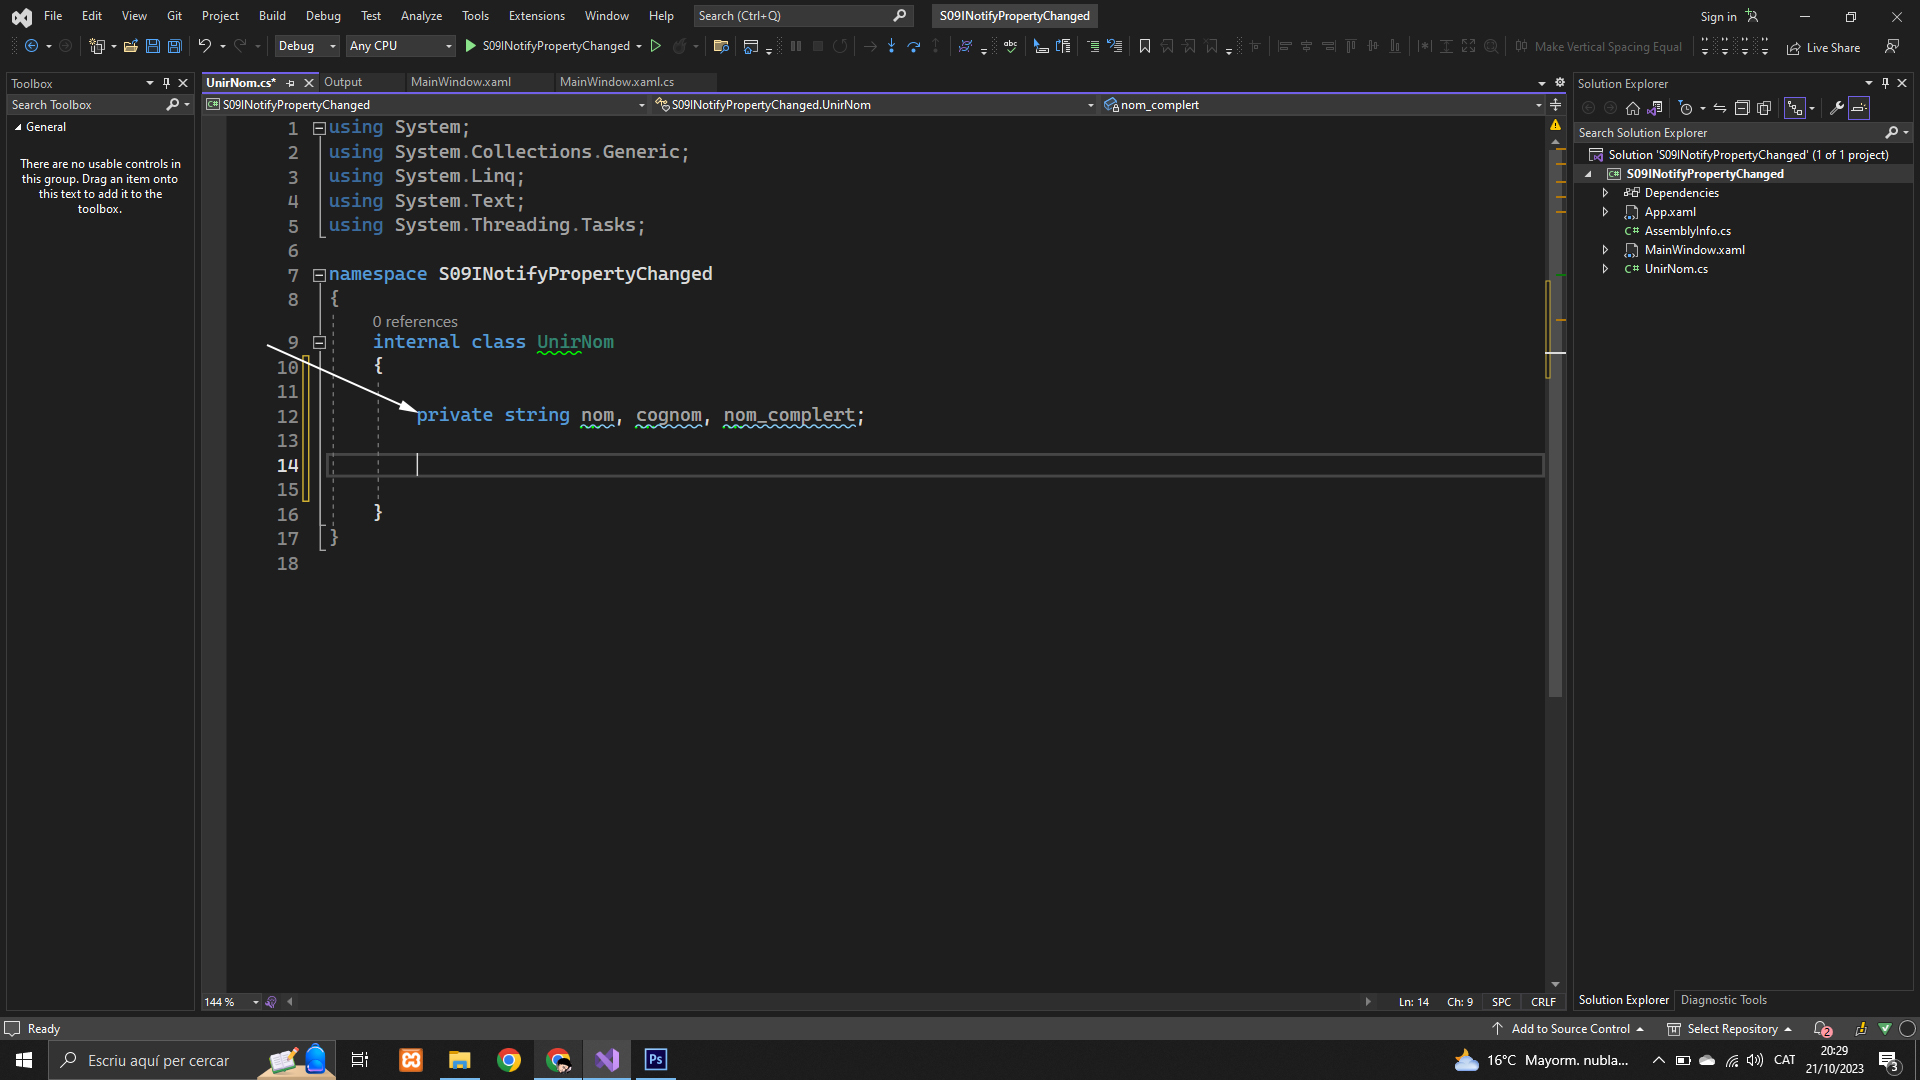
Task: Click Sync with Active Document icon
Action: pos(1720,108)
